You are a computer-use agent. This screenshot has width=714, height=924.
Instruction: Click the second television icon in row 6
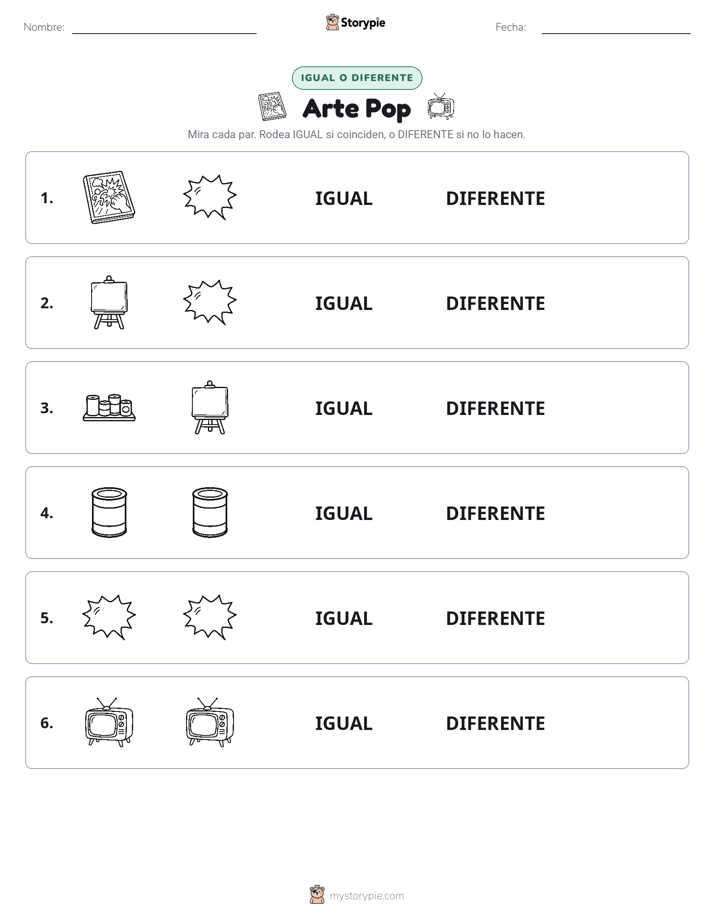coord(210,722)
